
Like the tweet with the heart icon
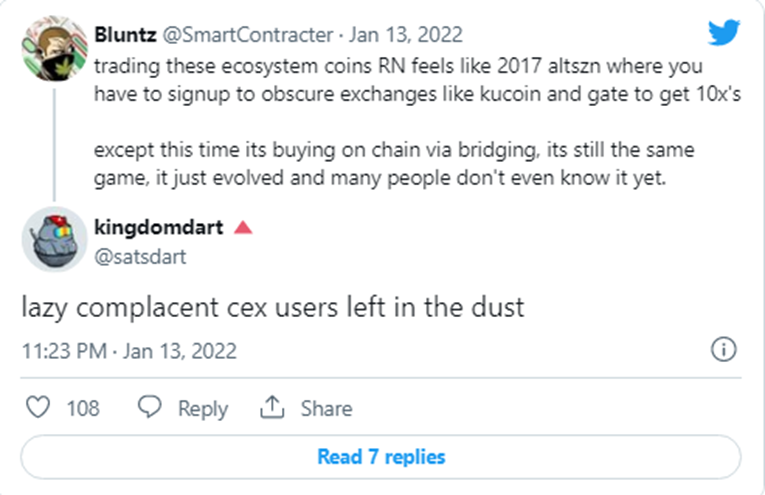[38, 407]
